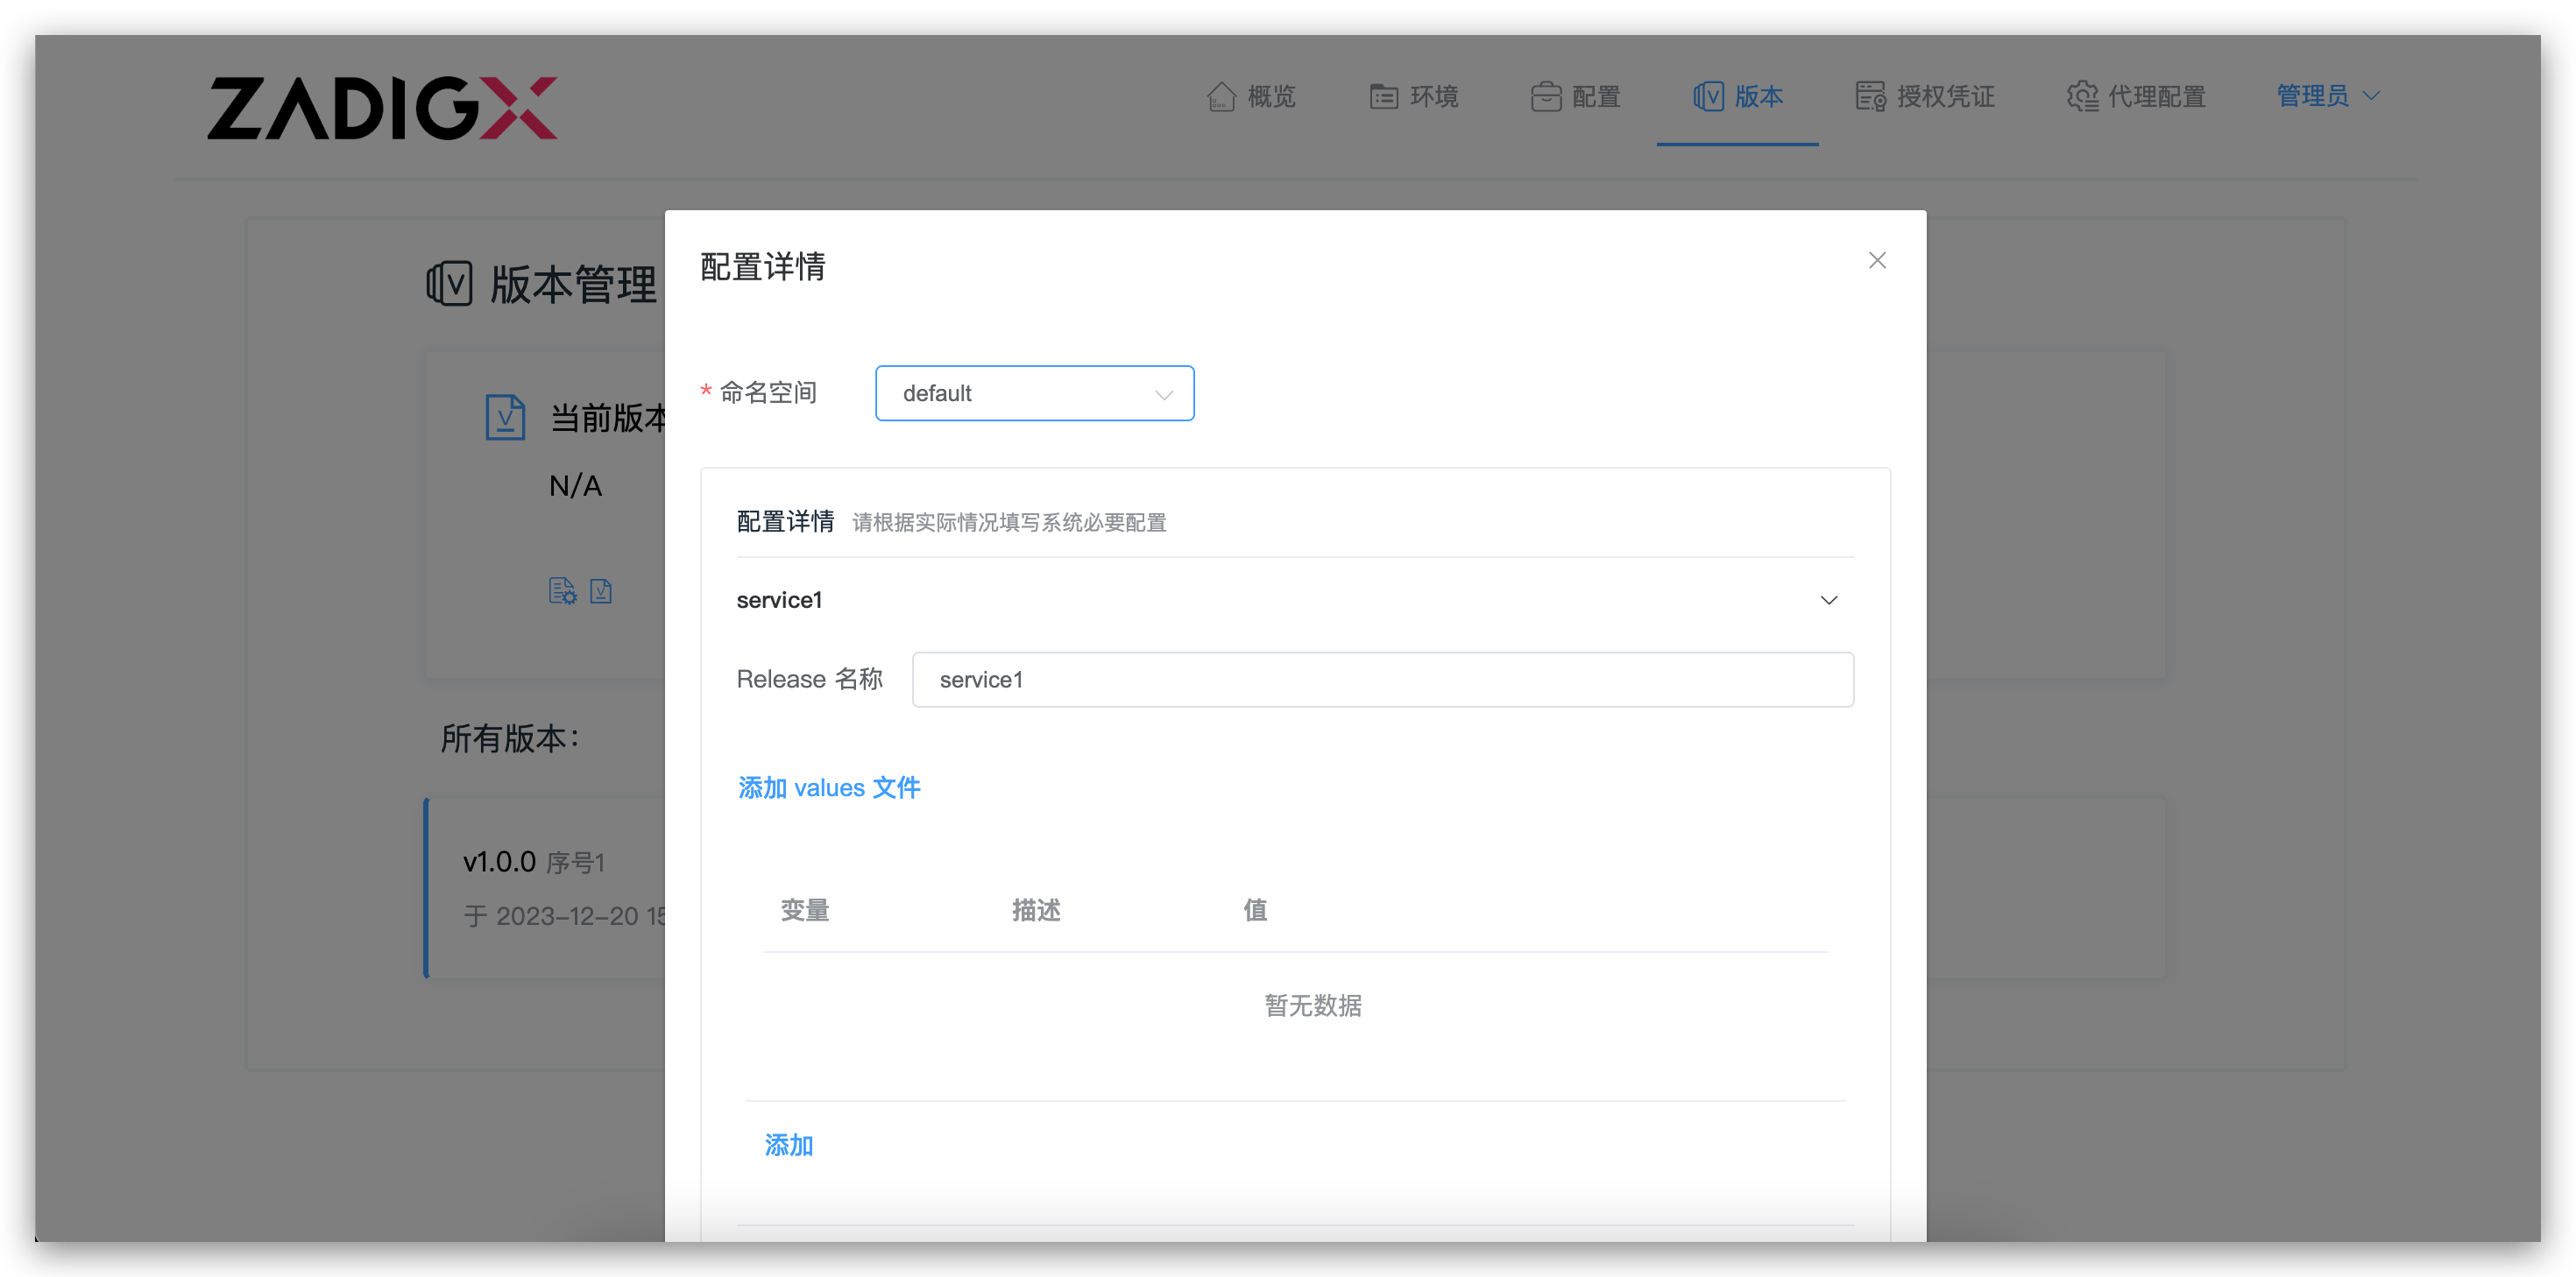Click the 配置 briefcase icon in navbar
Screen dimensions: 2576x1277
coord(1546,97)
